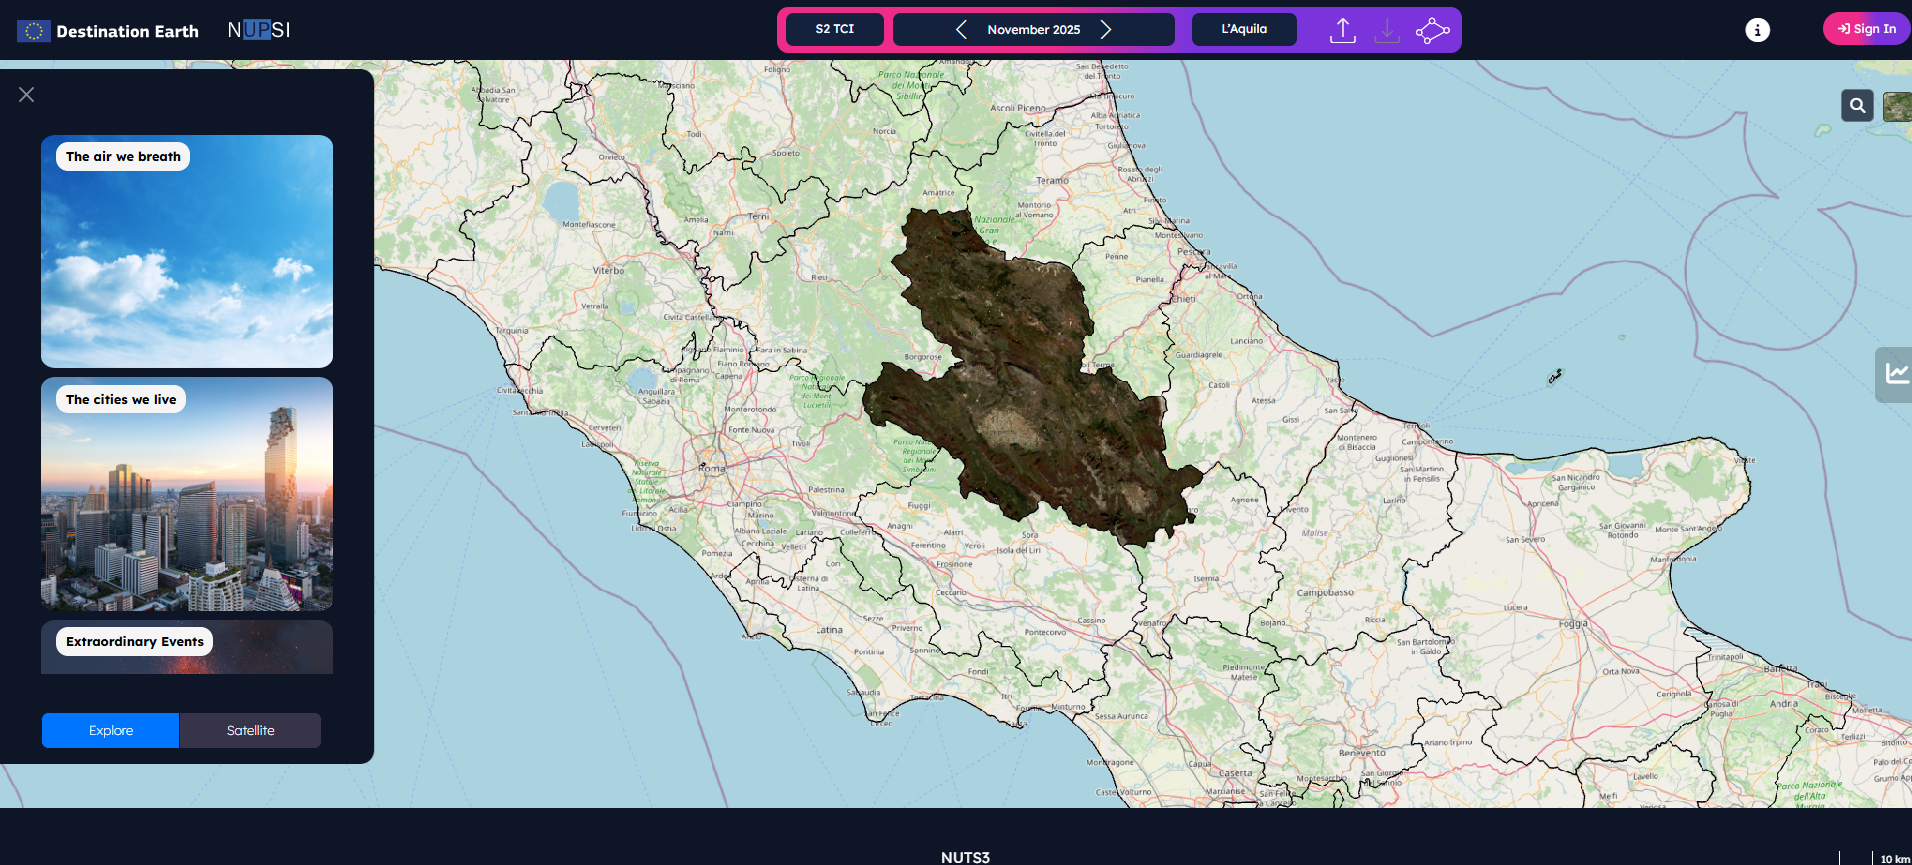Toggle the satellite basemap thumbnail

click(x=1897, y=106)
